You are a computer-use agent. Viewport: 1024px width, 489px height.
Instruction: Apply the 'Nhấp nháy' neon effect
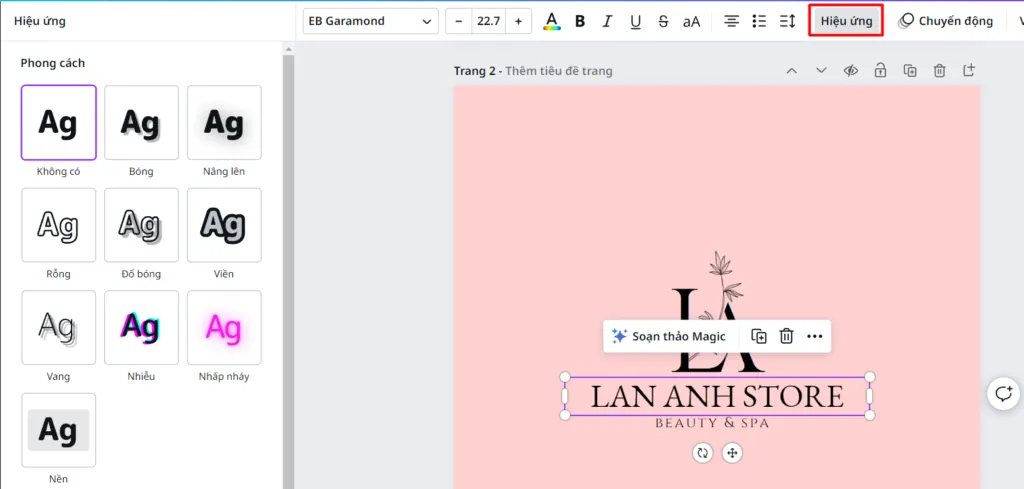coord(224,328)
